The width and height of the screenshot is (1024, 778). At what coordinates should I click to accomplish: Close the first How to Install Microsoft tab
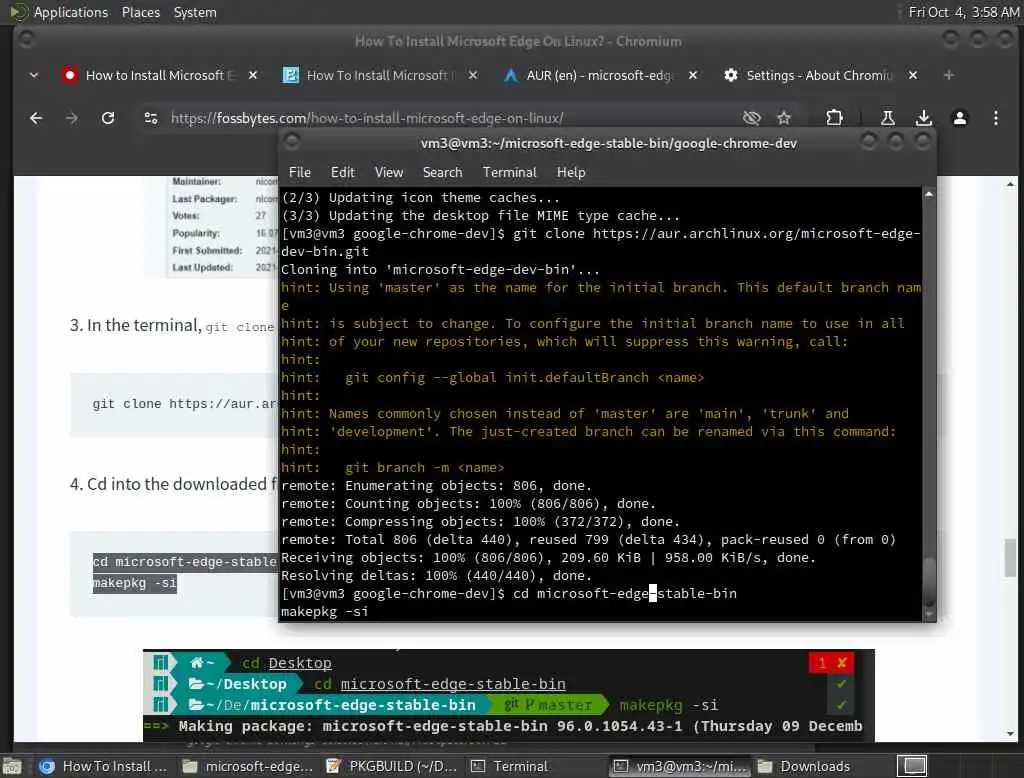point(253,76)
